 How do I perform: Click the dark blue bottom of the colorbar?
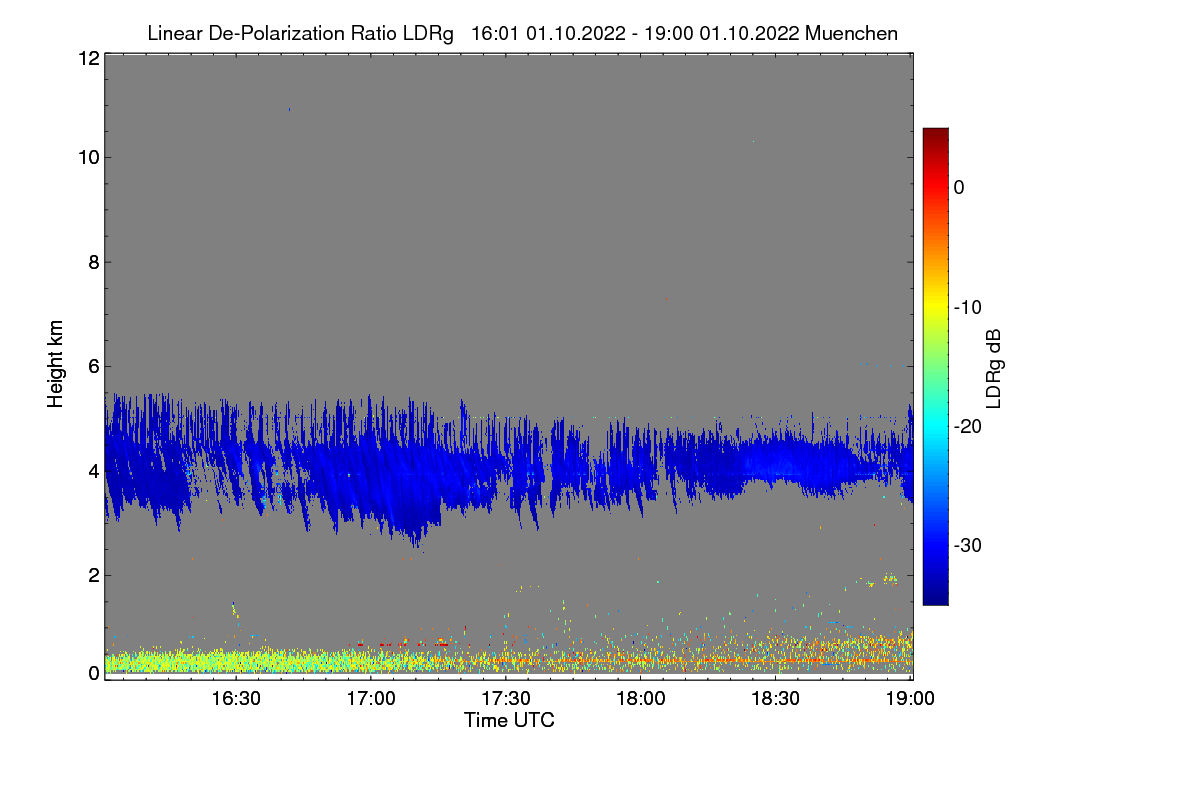point(935,595)
